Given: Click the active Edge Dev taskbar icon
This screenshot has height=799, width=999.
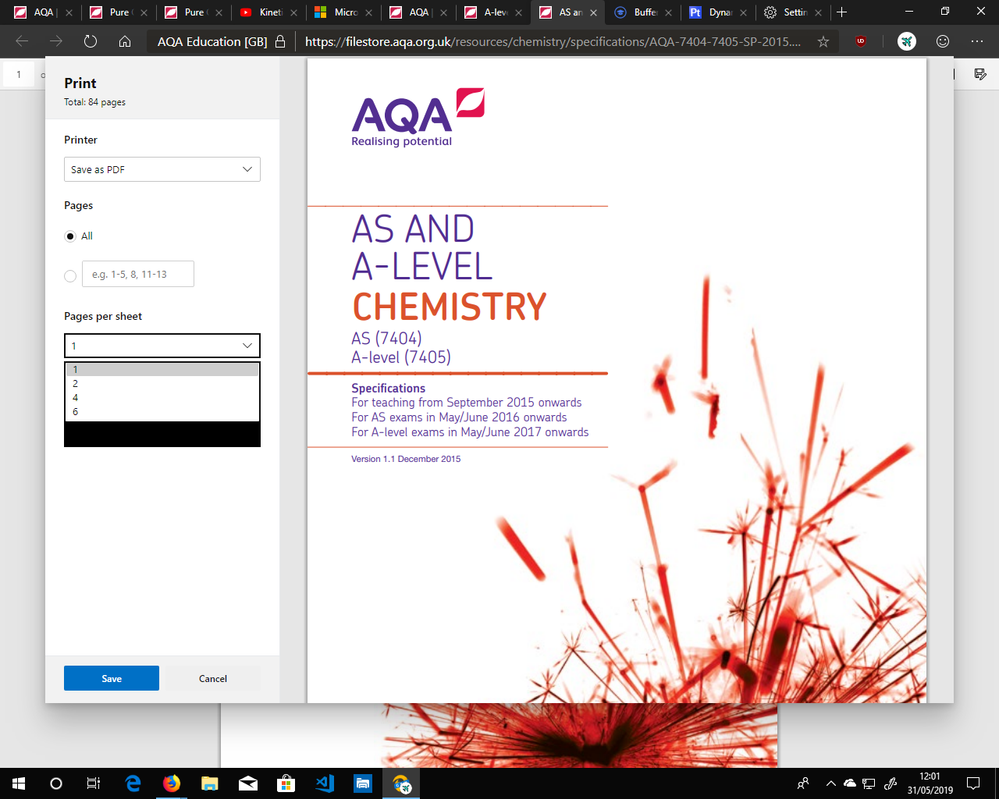Looking at the screenshot, I should click(401, 783).
